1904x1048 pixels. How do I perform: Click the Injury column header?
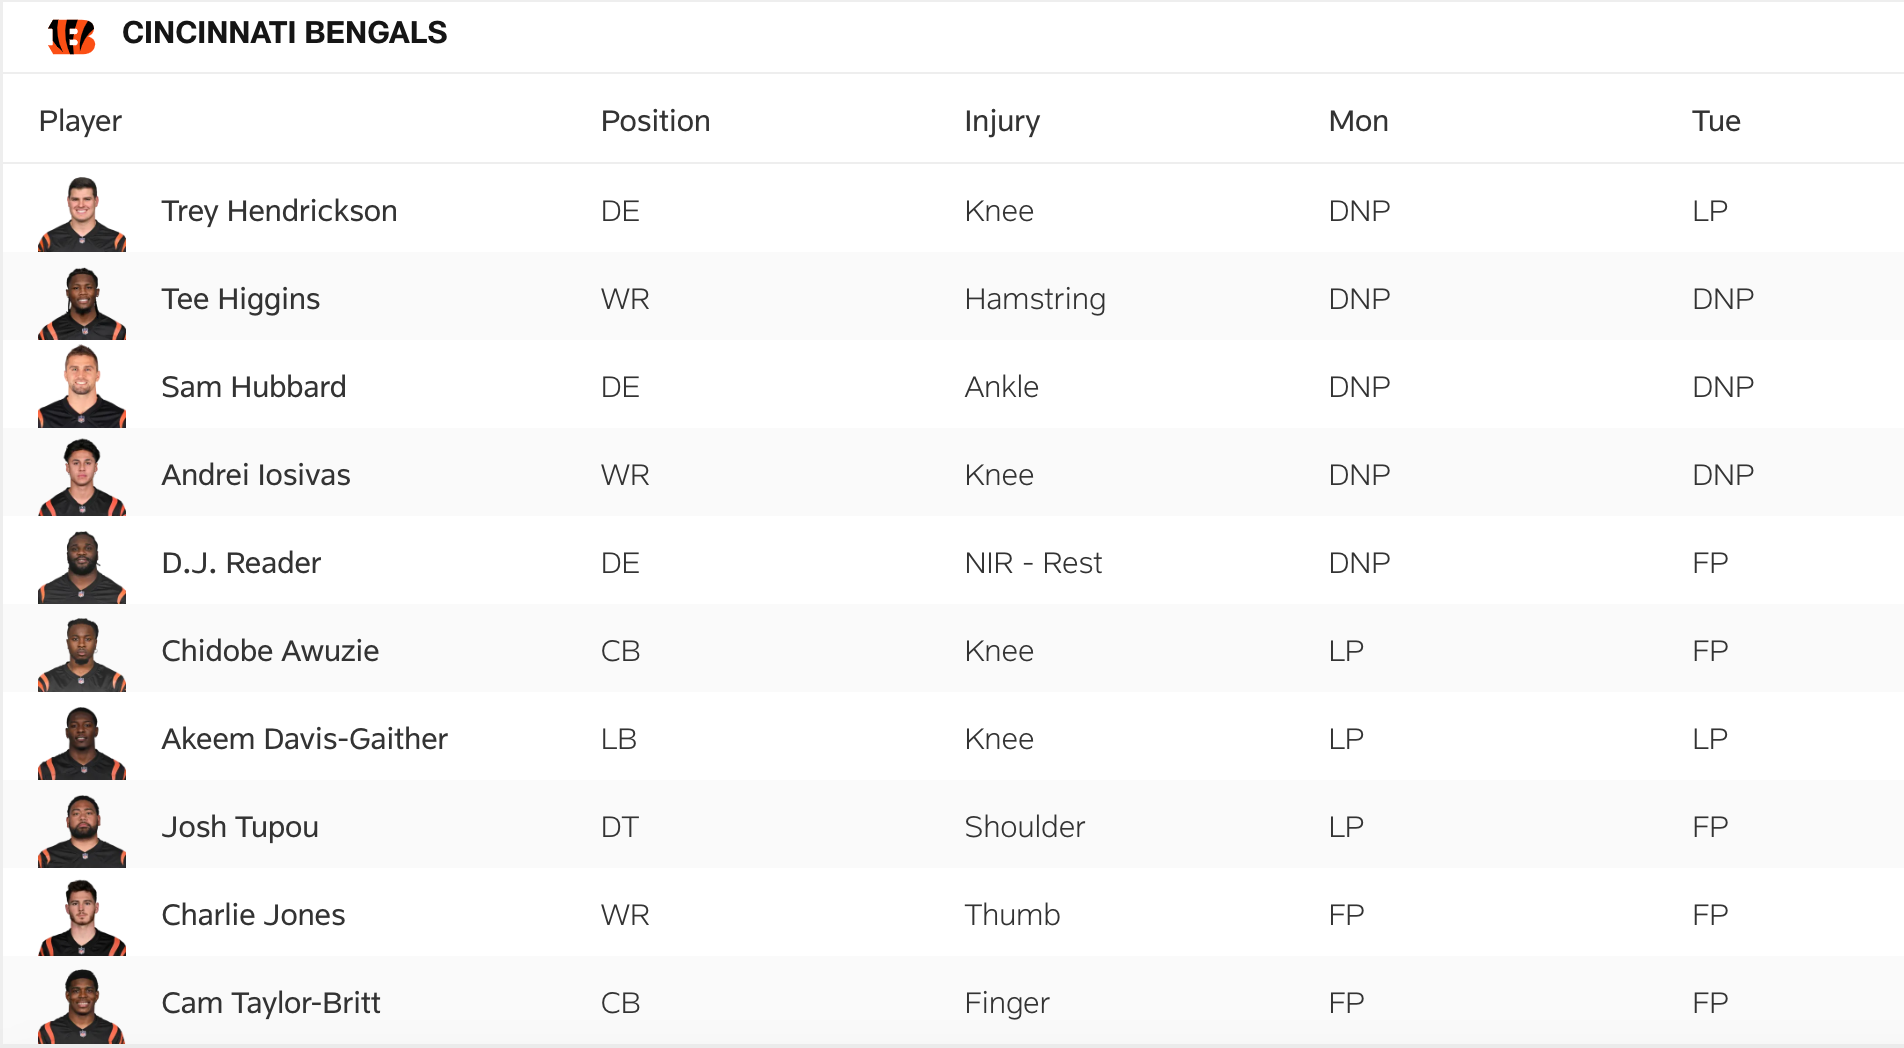(1002, 121)
